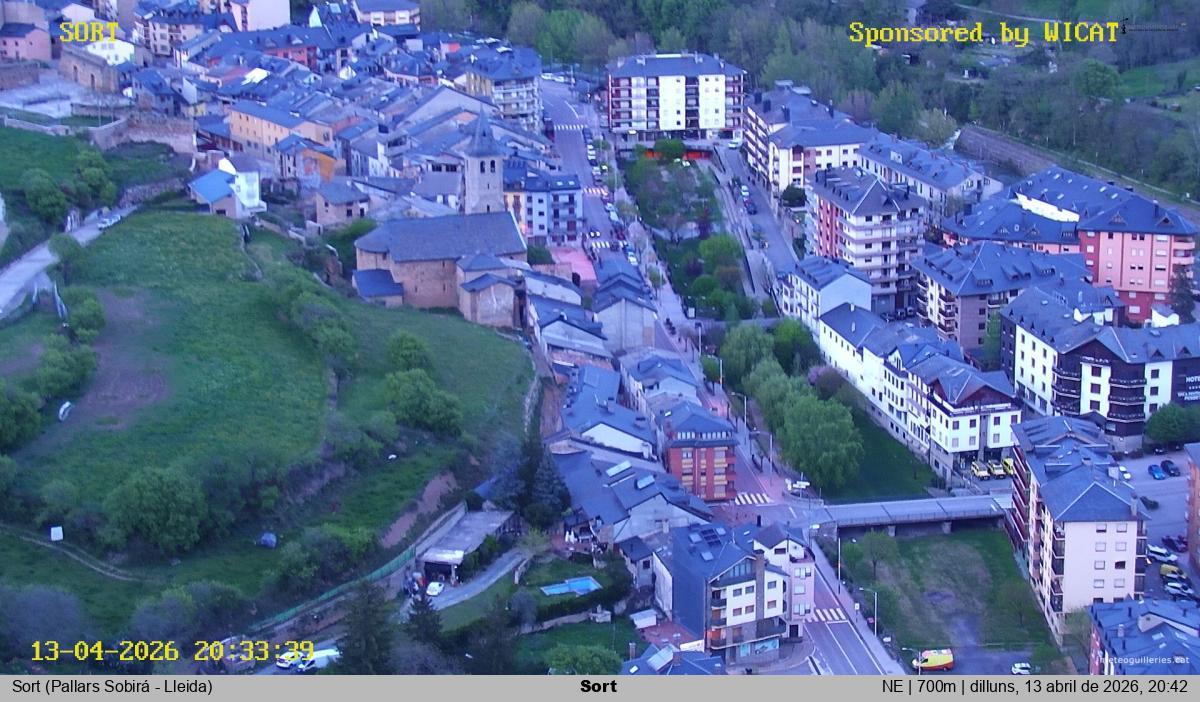Screen dimensions: 1200x702
Task: Click the yellow ambulance van
Action: (x=933, y=660)
